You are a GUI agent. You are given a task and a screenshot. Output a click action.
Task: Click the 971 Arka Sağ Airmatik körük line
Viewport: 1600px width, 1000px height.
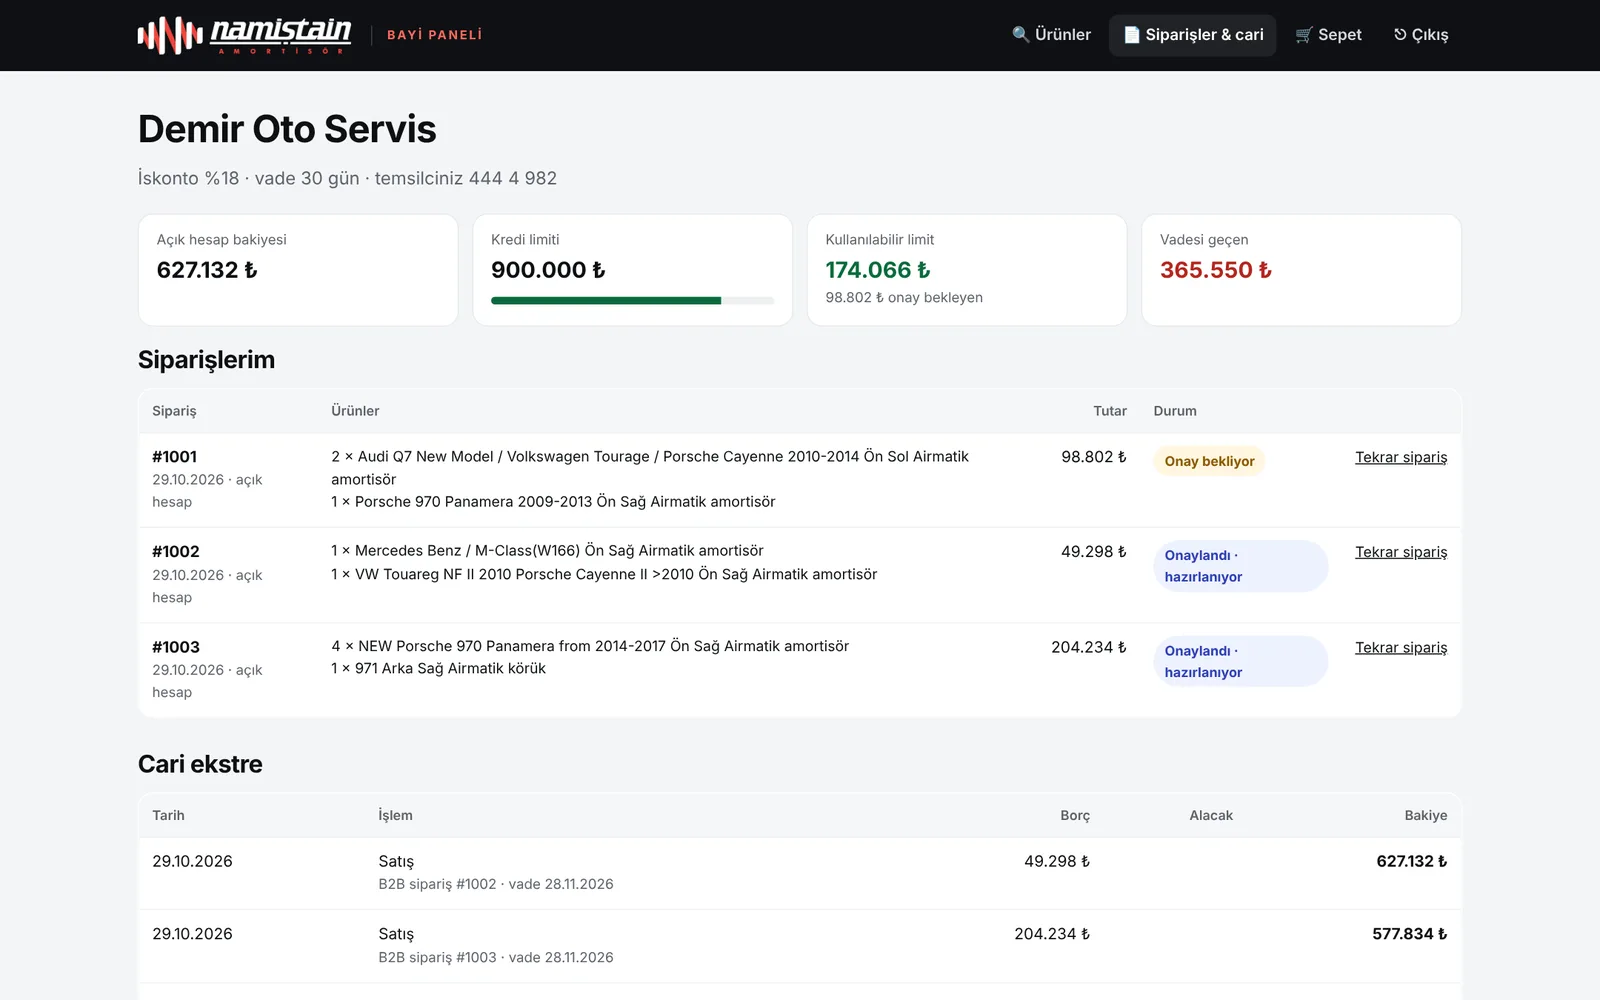point(438,668)
